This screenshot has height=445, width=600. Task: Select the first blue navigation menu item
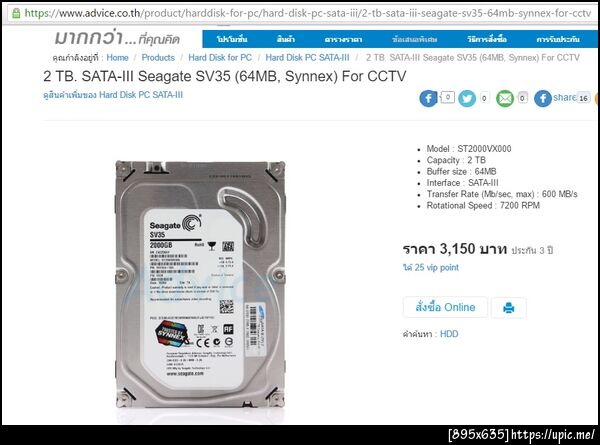(x=232, y=39)
